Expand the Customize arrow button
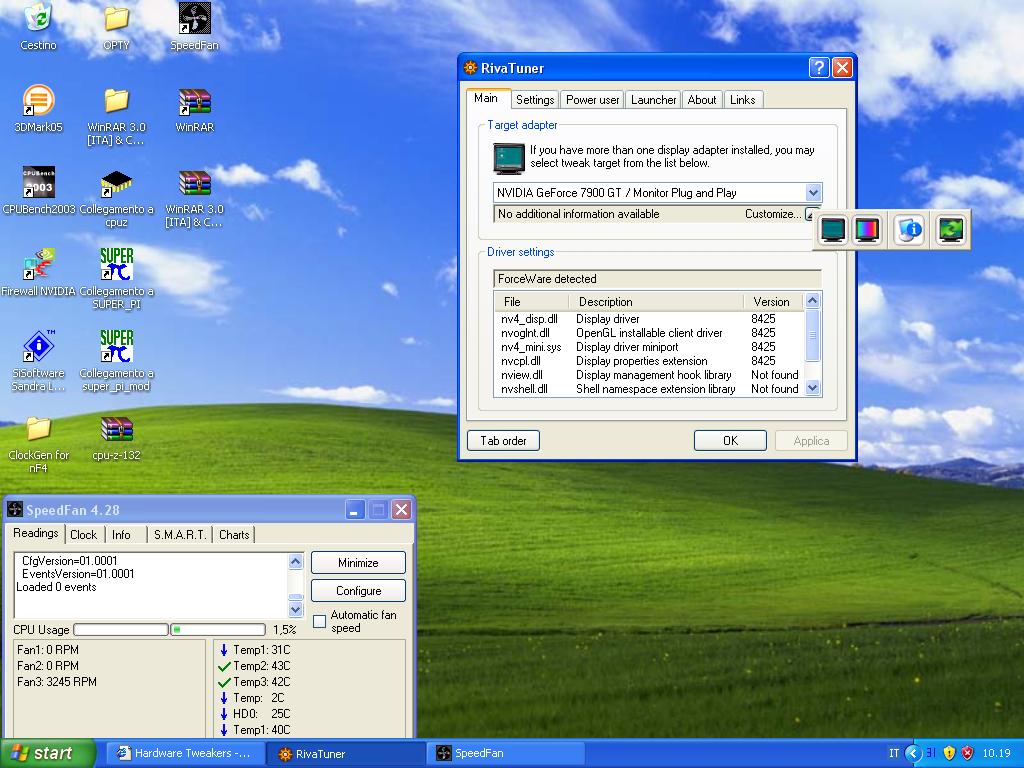Viewport: 1024px width, 768px height. pos(812,214)
